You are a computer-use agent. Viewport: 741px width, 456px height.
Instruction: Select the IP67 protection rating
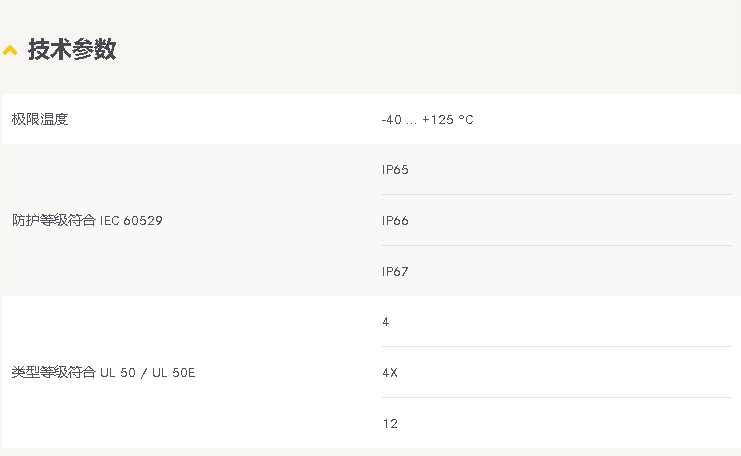click(x=395, y=272)
